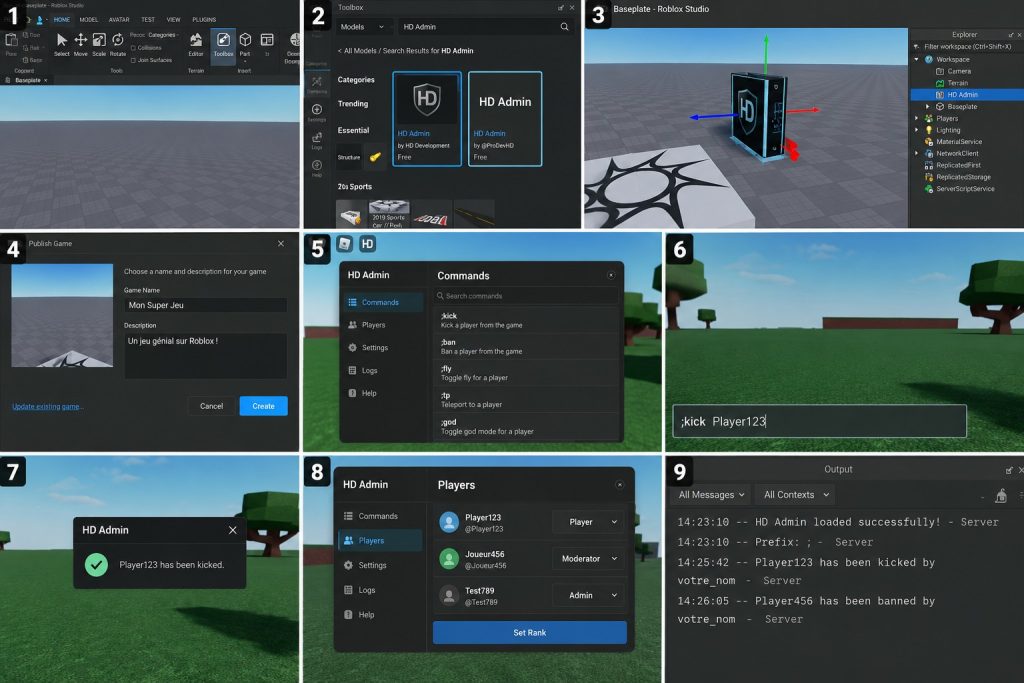Toggle the Join Surfaces checkbox

pos(133,60)
